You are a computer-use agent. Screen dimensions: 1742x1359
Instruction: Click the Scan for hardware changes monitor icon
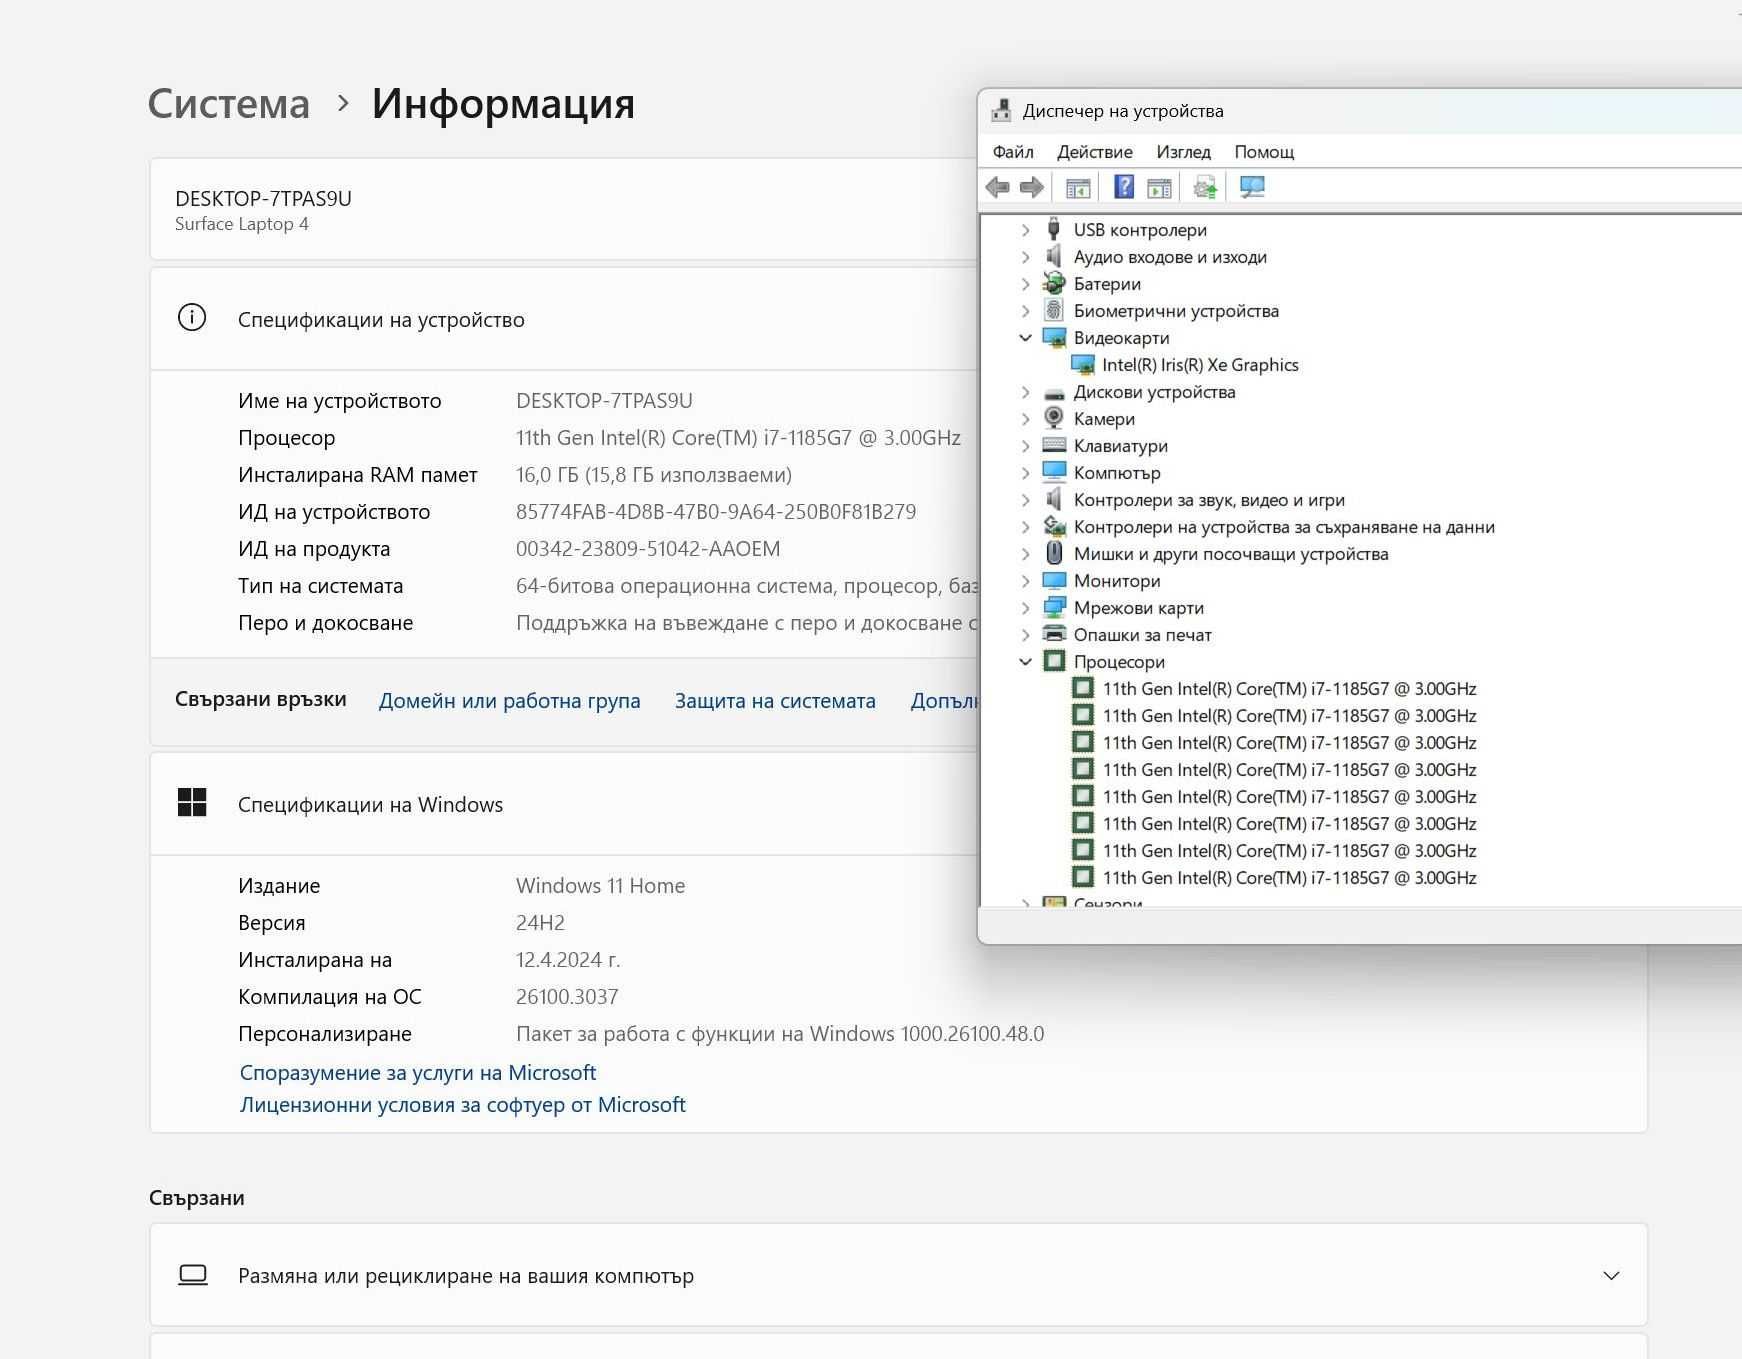[1252, 187]
